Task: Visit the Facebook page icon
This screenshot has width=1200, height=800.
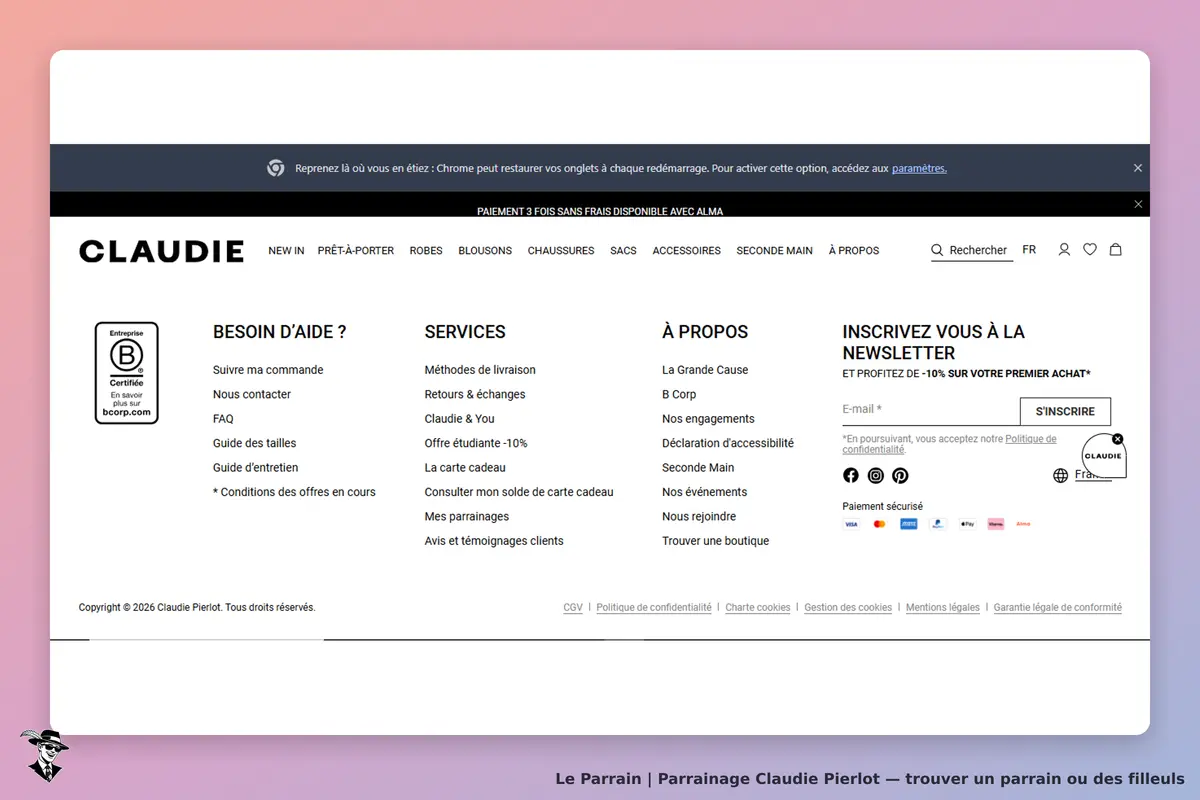Action: click(x=851, y=475)
